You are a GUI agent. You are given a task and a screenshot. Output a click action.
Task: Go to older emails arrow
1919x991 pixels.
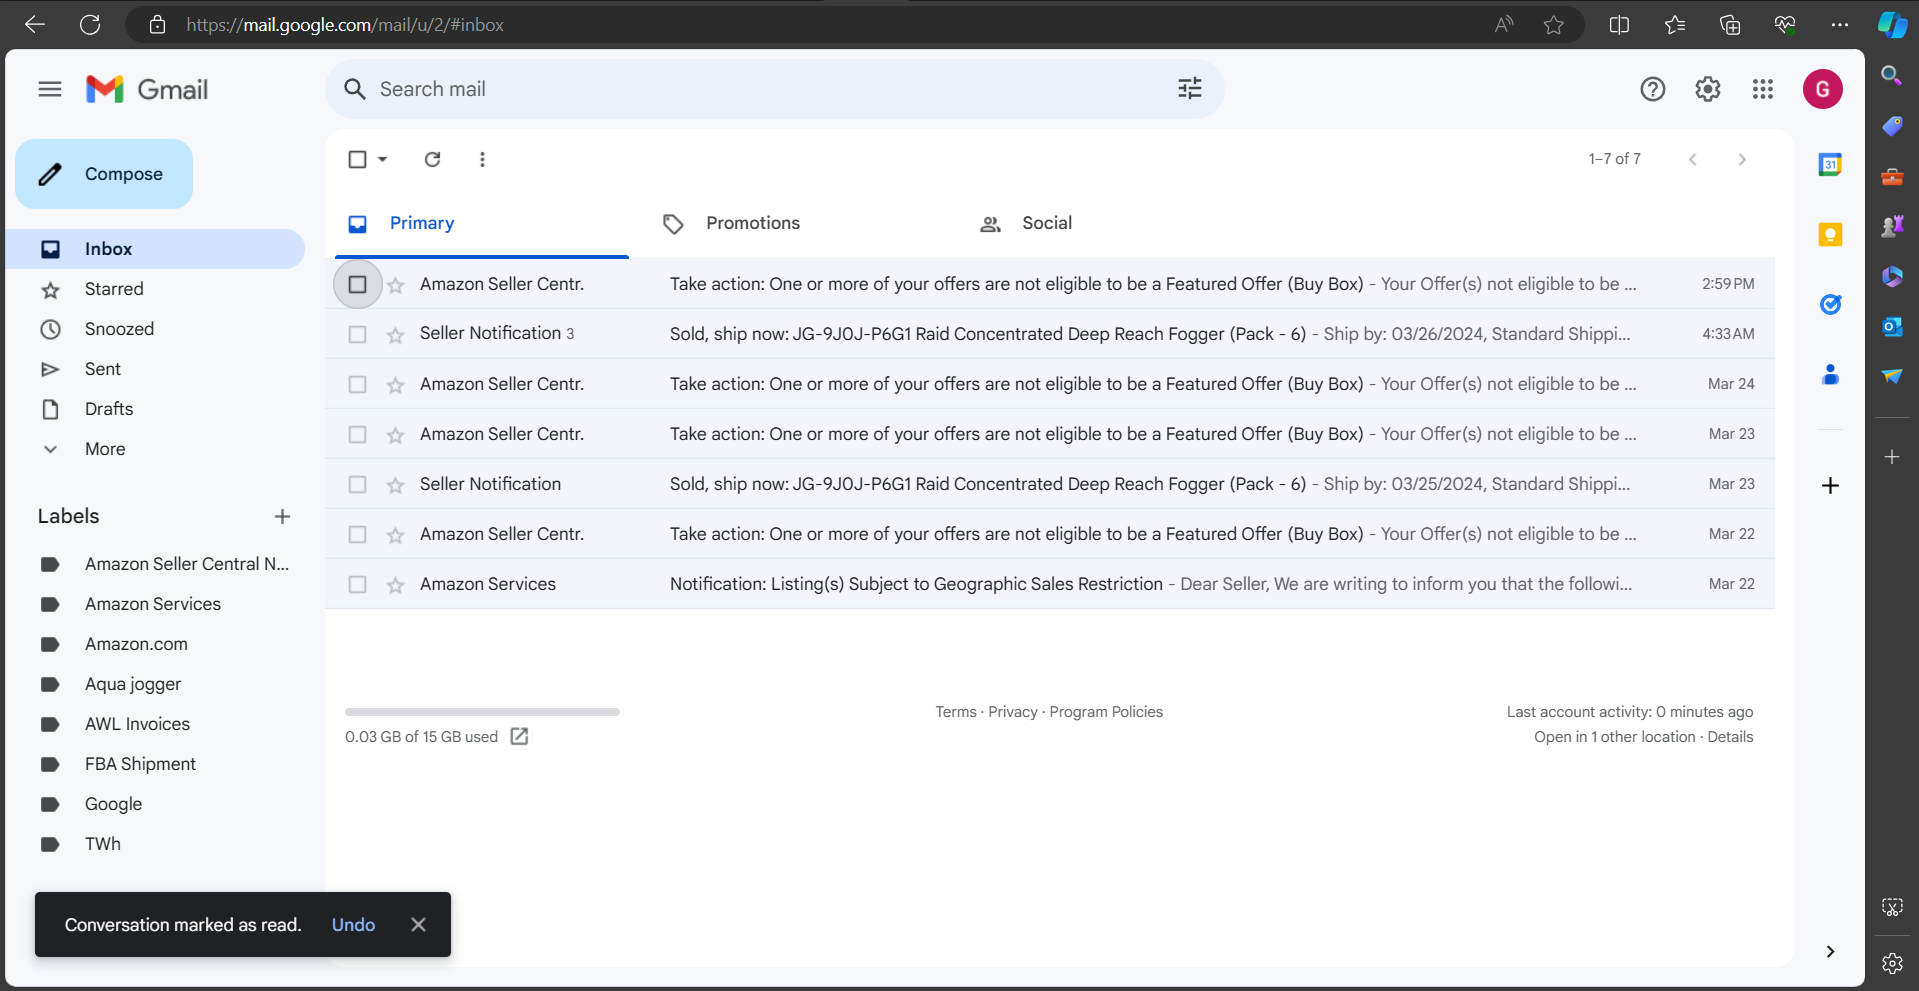tap(1742, 159)
